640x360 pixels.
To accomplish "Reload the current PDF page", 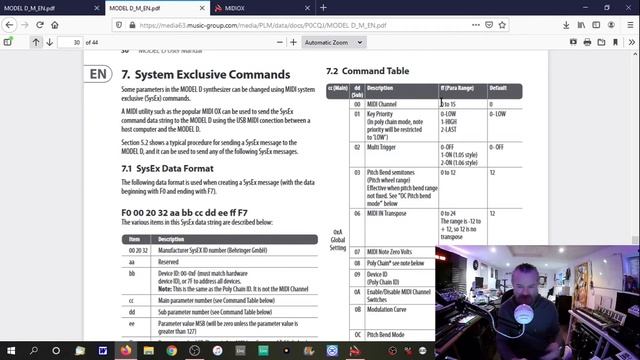I will [40, 25].
